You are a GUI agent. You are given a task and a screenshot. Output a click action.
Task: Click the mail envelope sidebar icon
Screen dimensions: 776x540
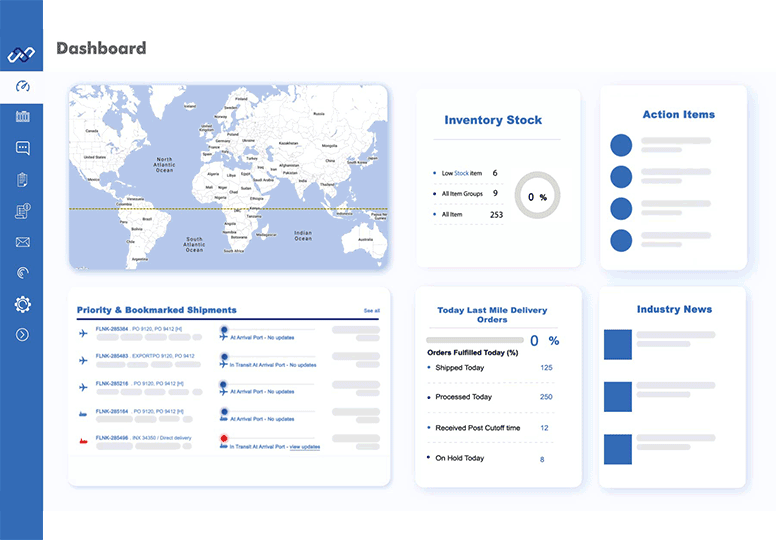(22, 242)
